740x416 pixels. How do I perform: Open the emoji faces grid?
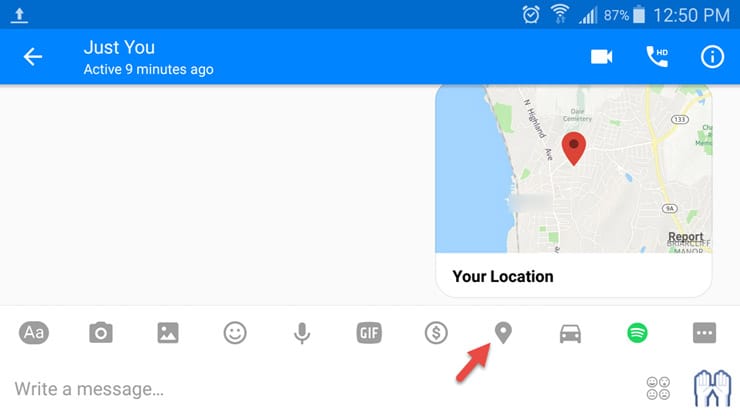tap(658, 388)
